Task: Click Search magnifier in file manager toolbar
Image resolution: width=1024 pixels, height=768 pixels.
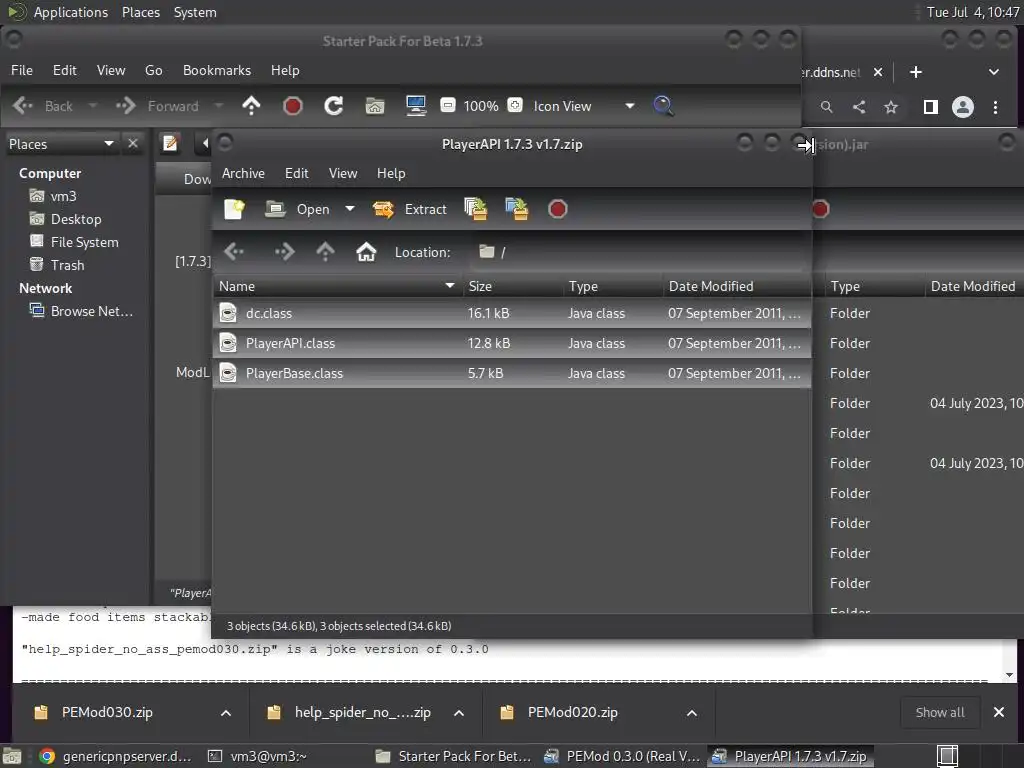Action: (x=664, y=106)
